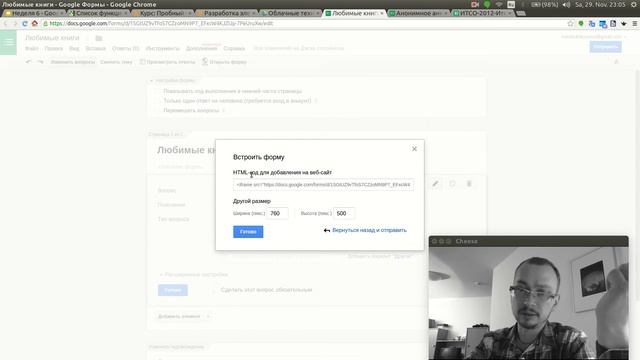Open Добавить элемент dropdown arrow
Viewport: 640px width, 360px height.
point(208,316)
